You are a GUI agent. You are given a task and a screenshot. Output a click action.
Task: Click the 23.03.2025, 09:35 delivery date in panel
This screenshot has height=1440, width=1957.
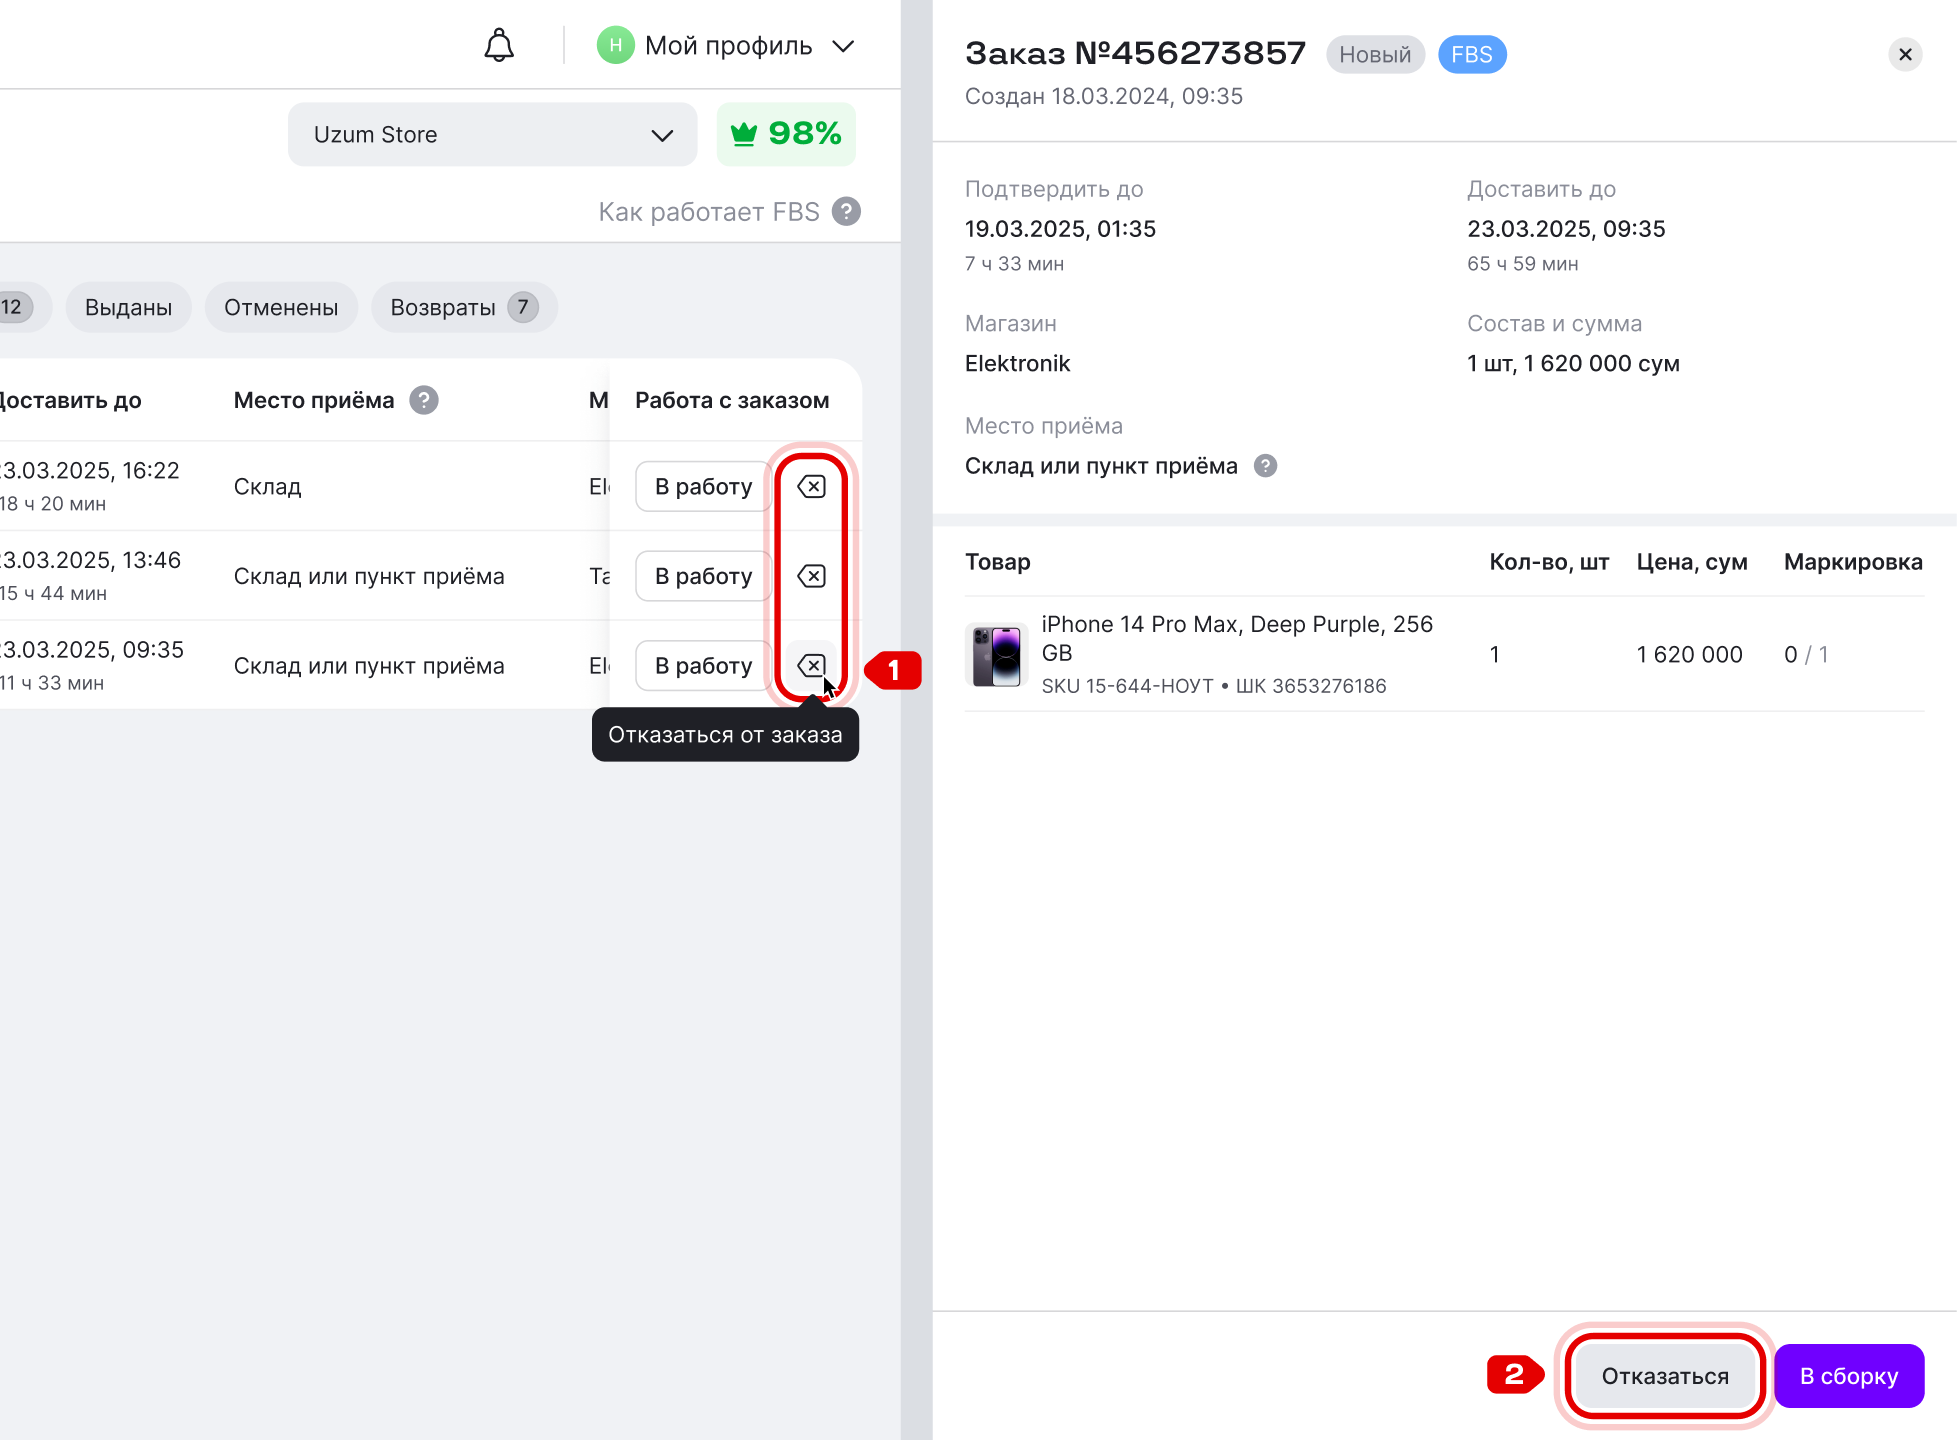[1566, 229]
